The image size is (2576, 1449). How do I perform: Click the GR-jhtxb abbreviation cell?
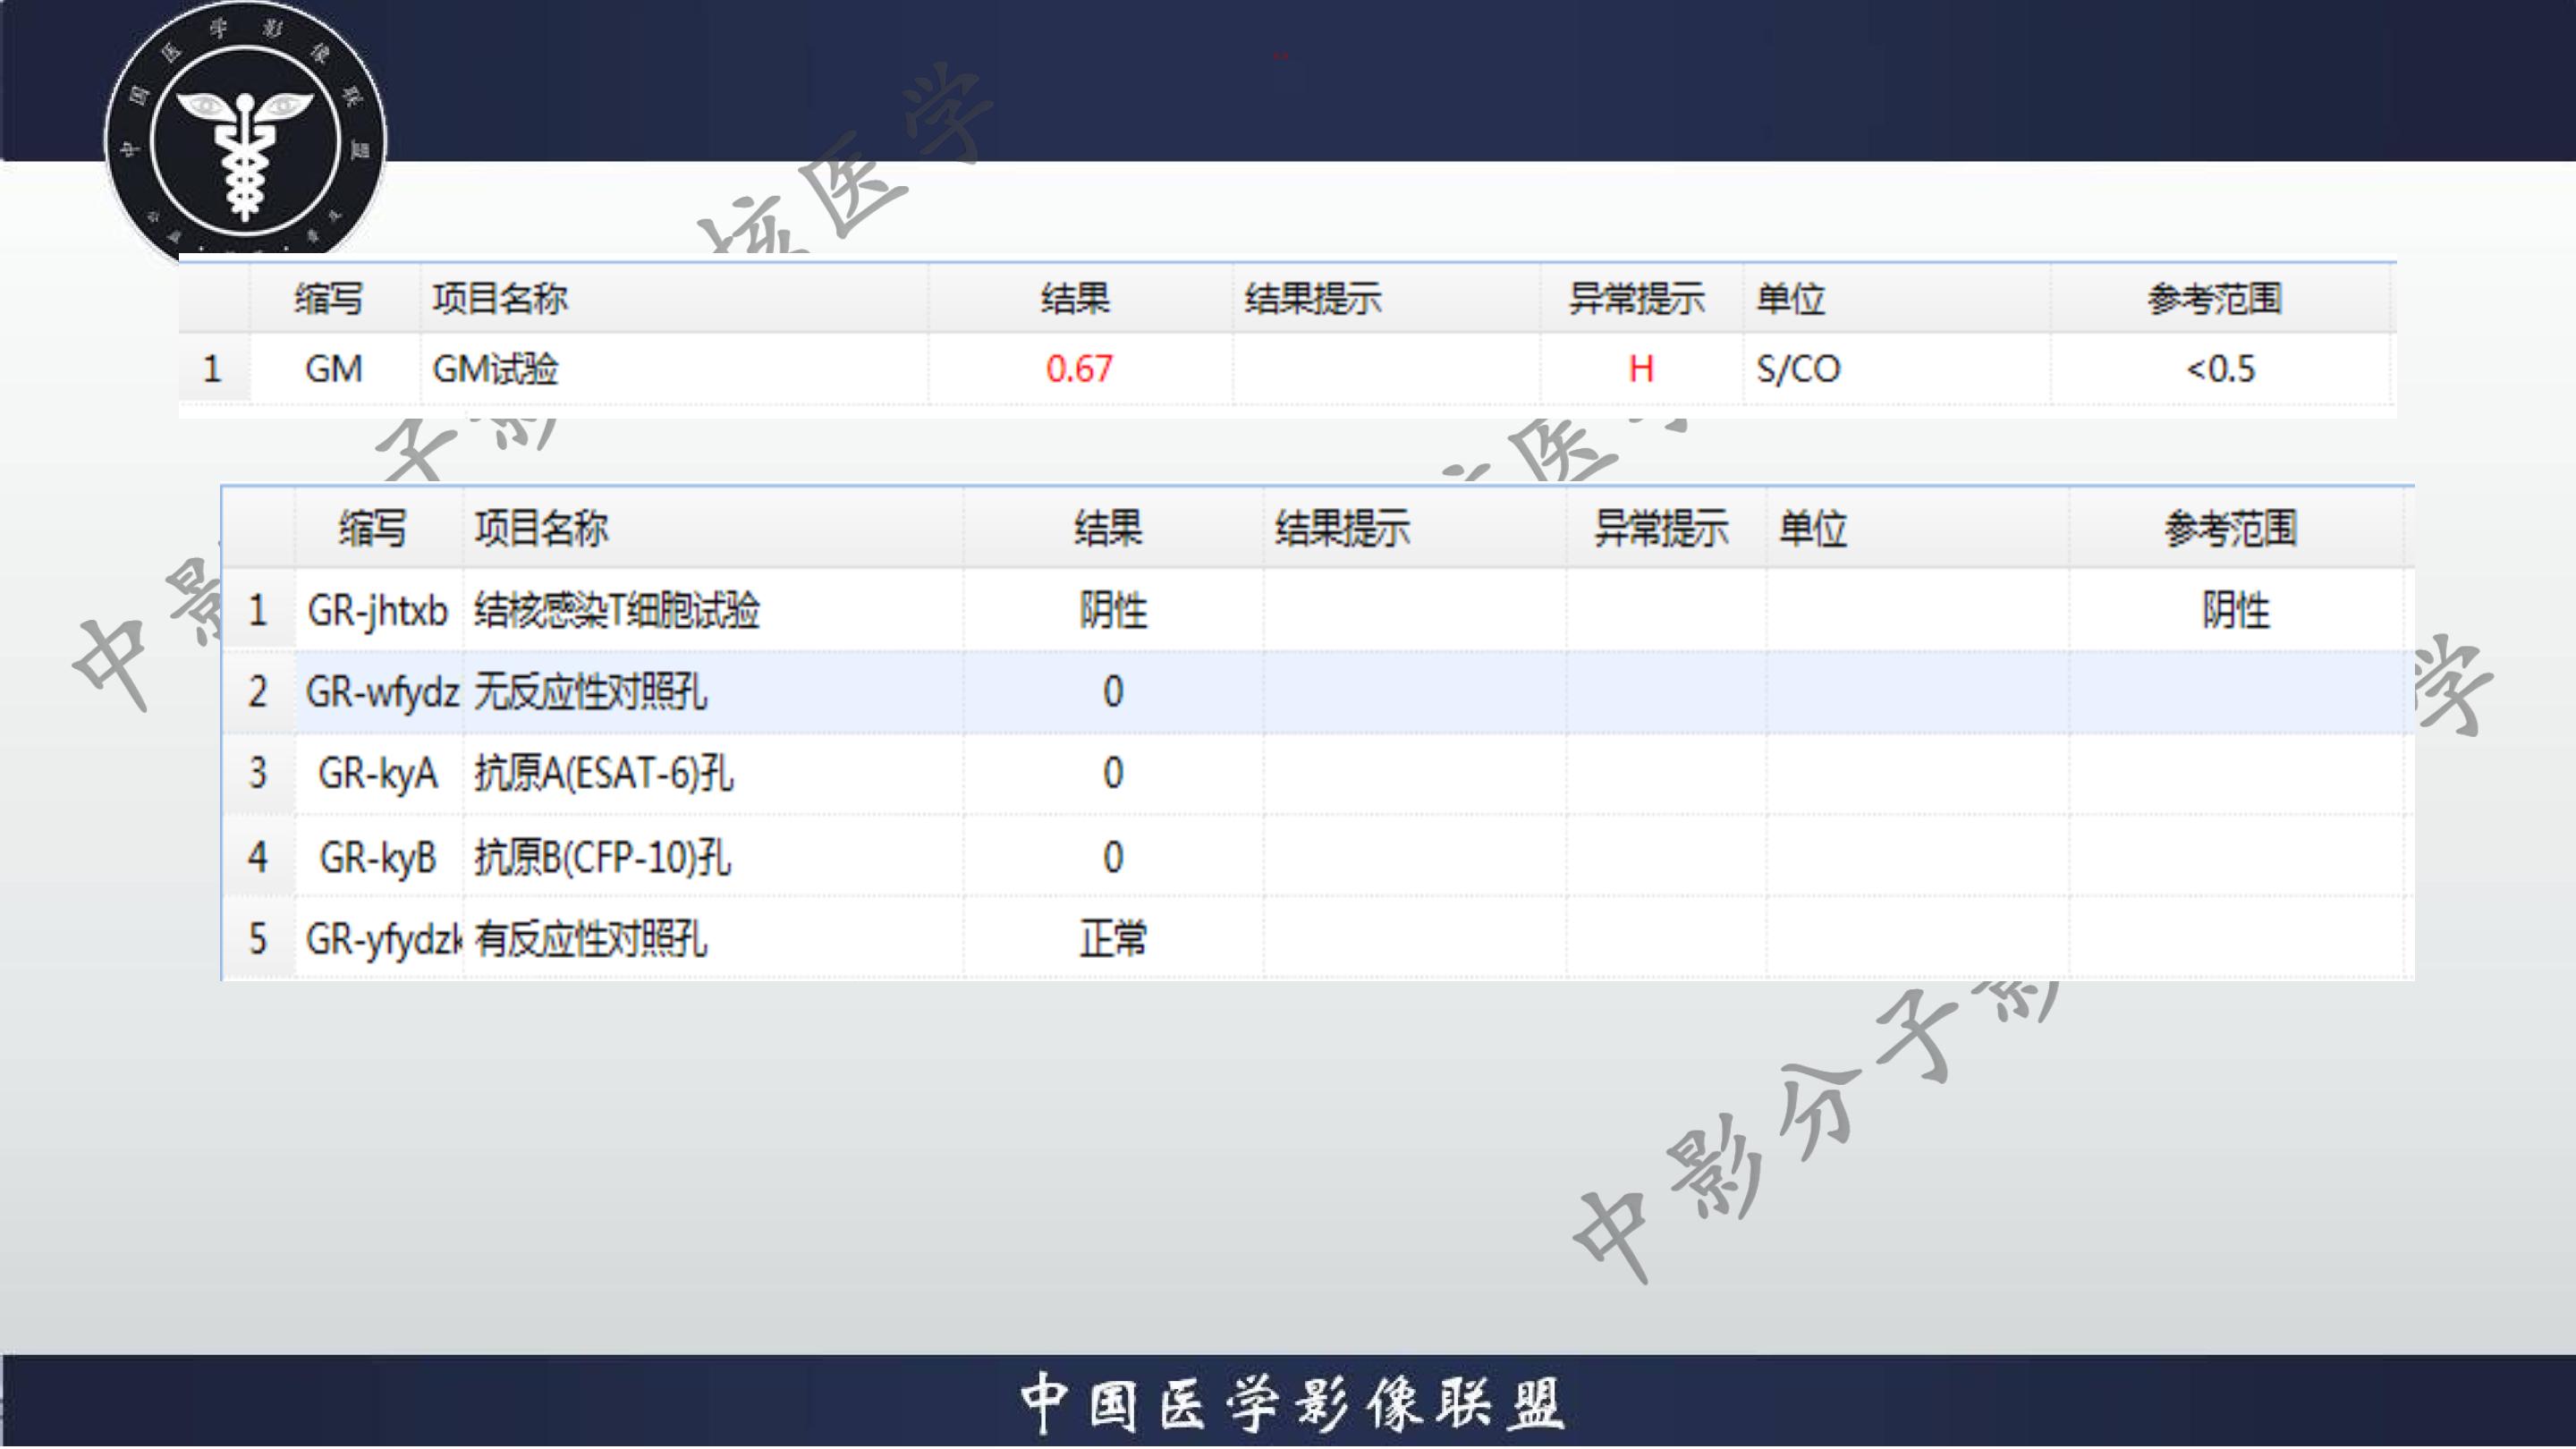coord(378,611)
